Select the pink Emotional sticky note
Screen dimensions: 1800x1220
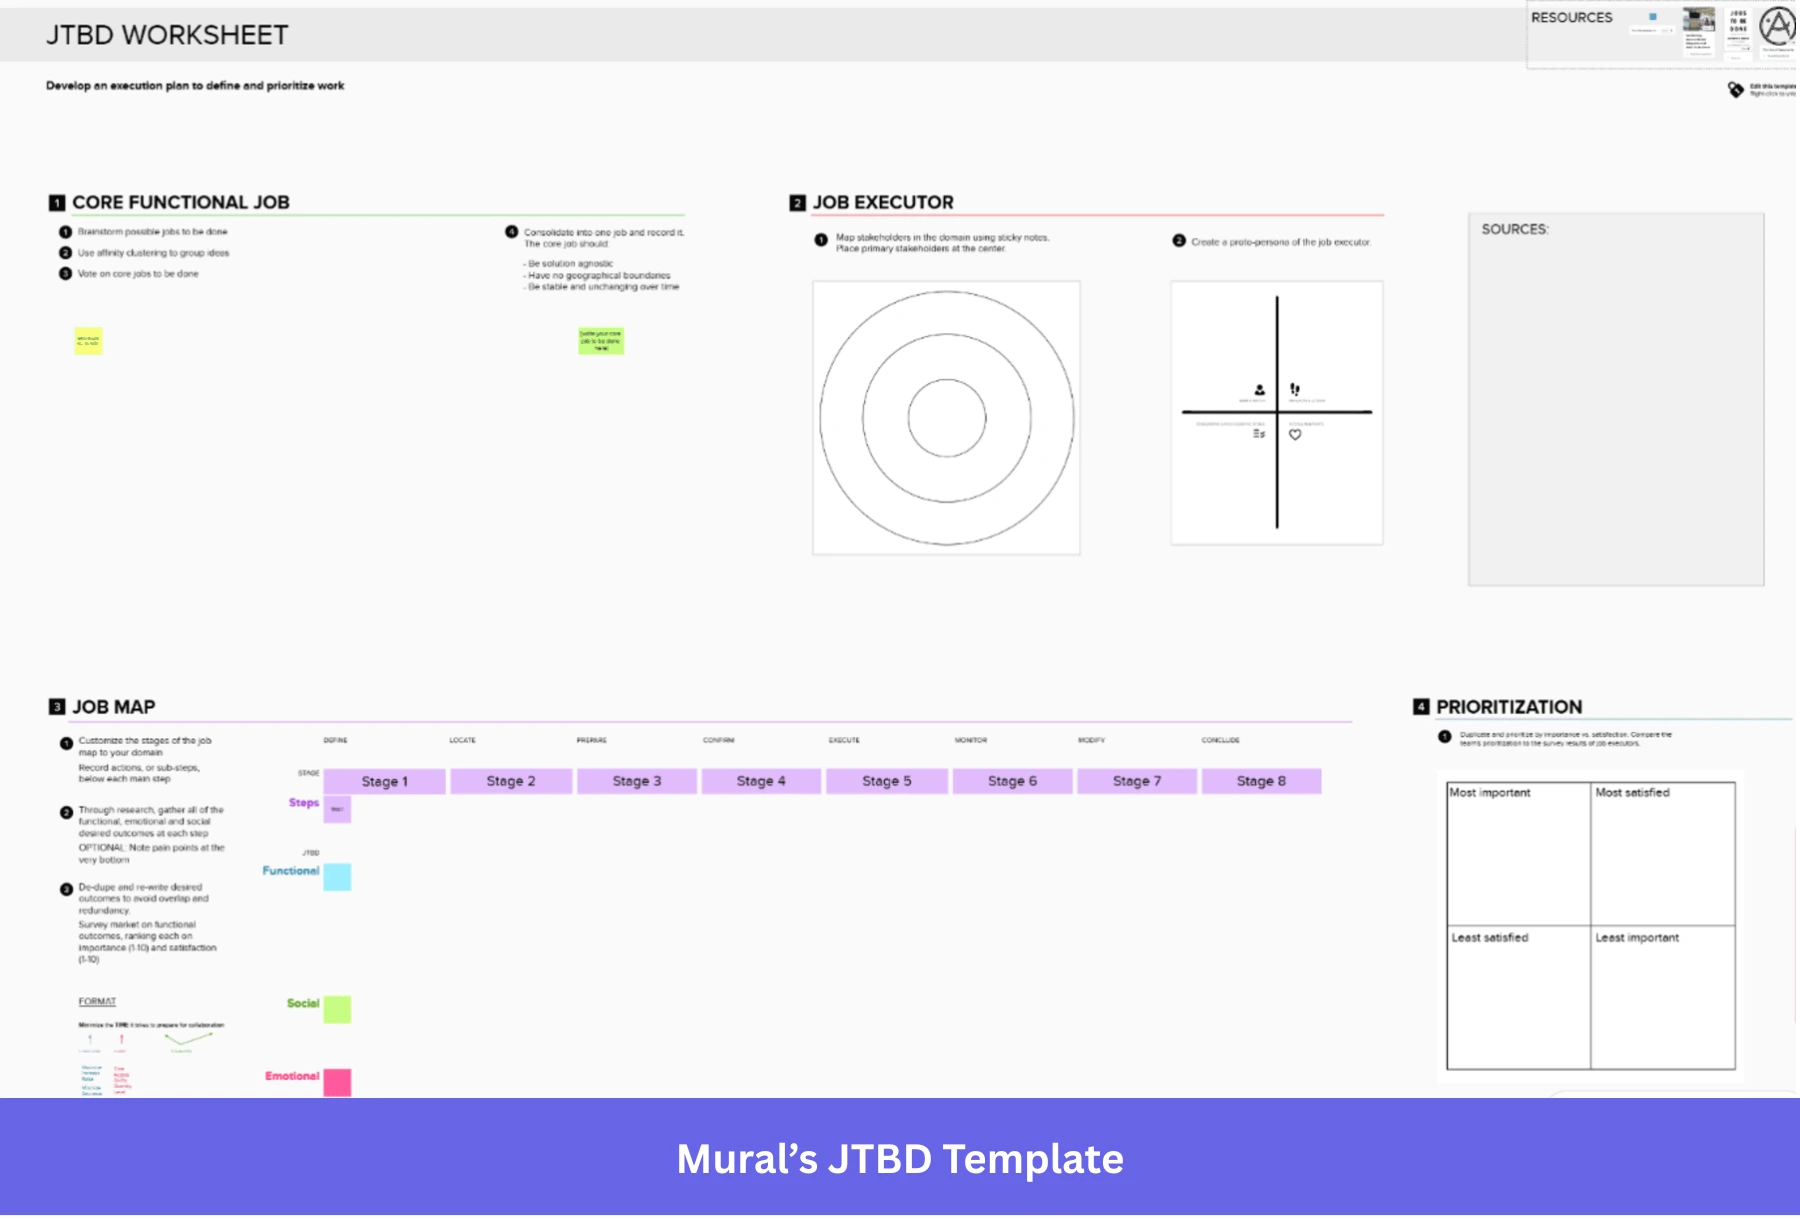[337, 1082]
